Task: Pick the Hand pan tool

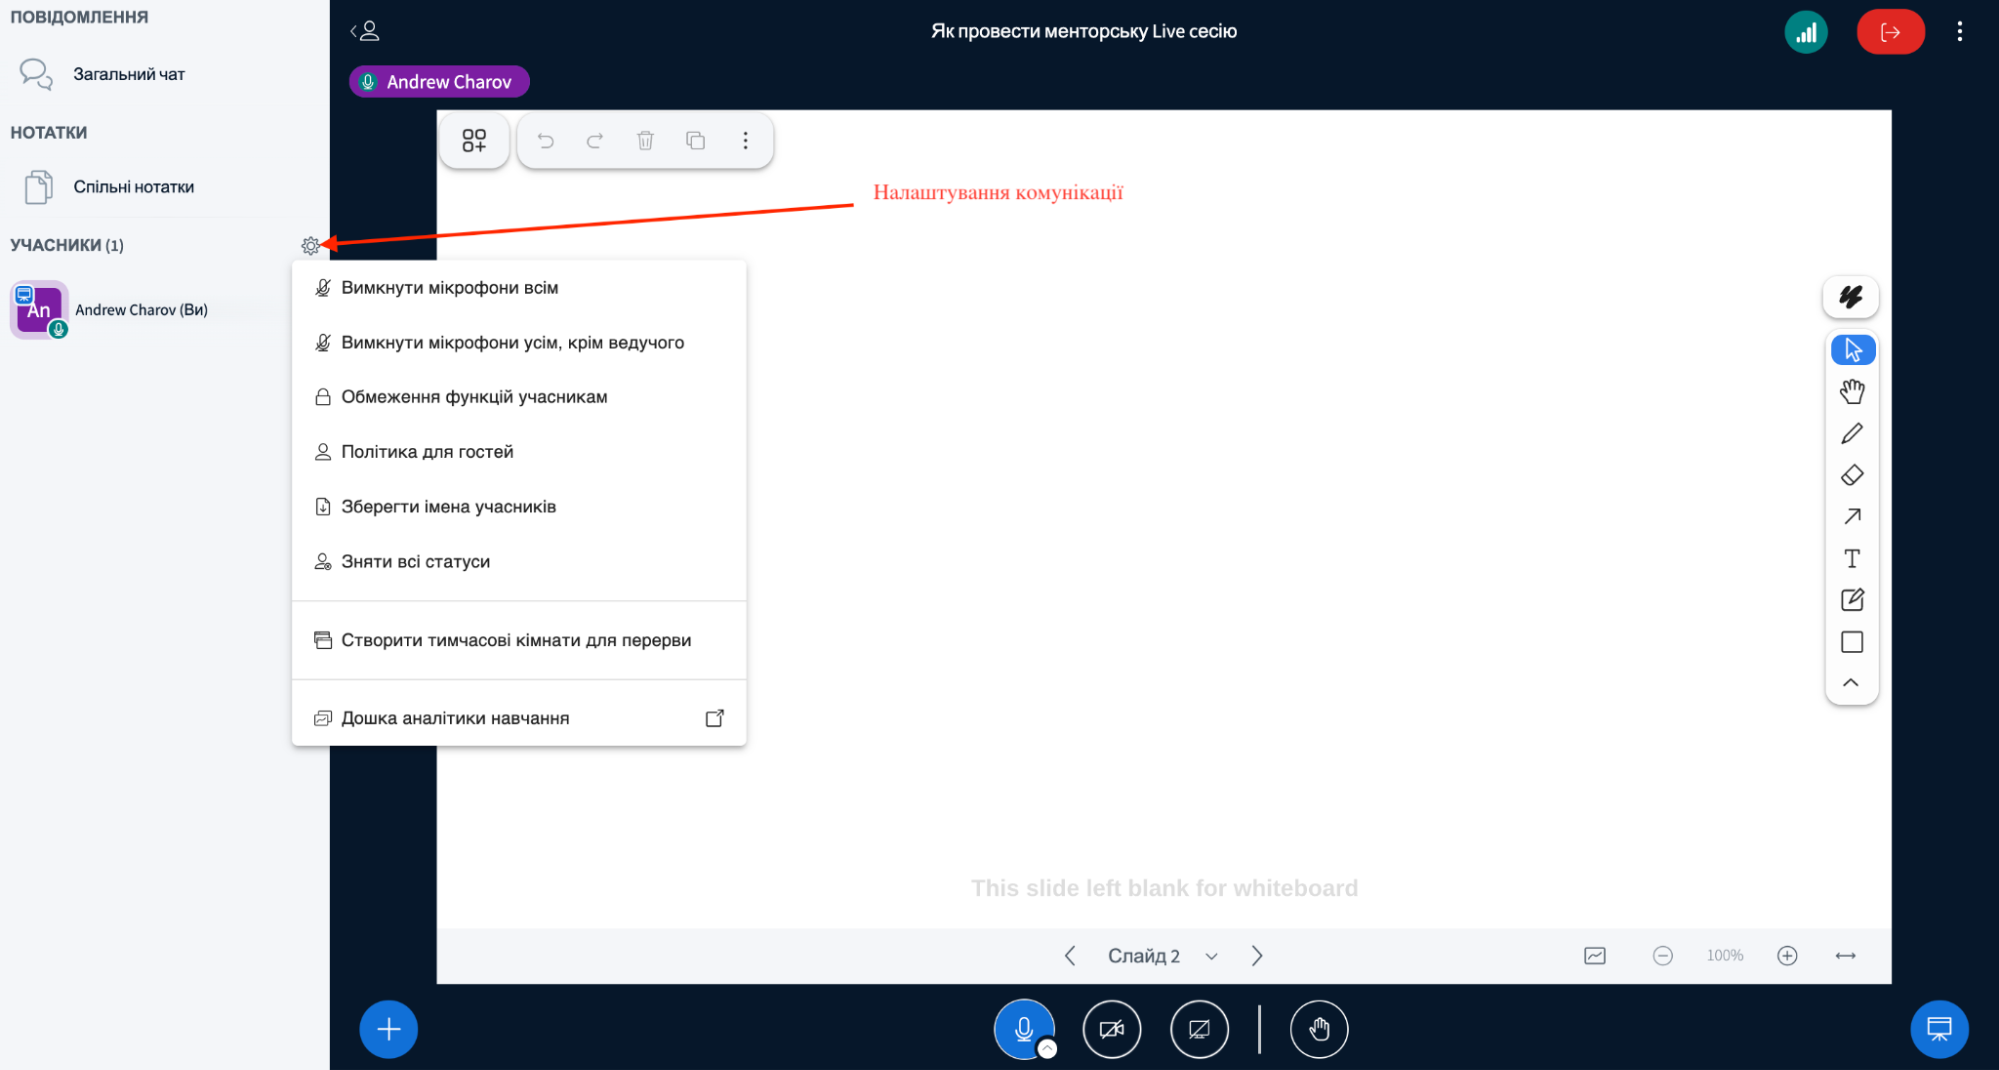Action: point(1851,391)
